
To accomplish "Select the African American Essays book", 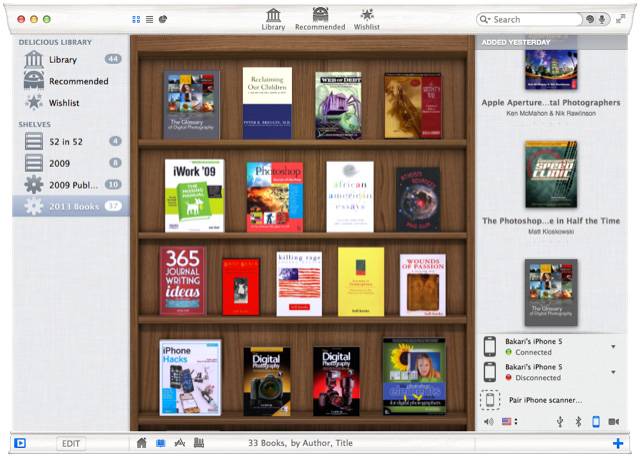I will (x=350, y=197).
